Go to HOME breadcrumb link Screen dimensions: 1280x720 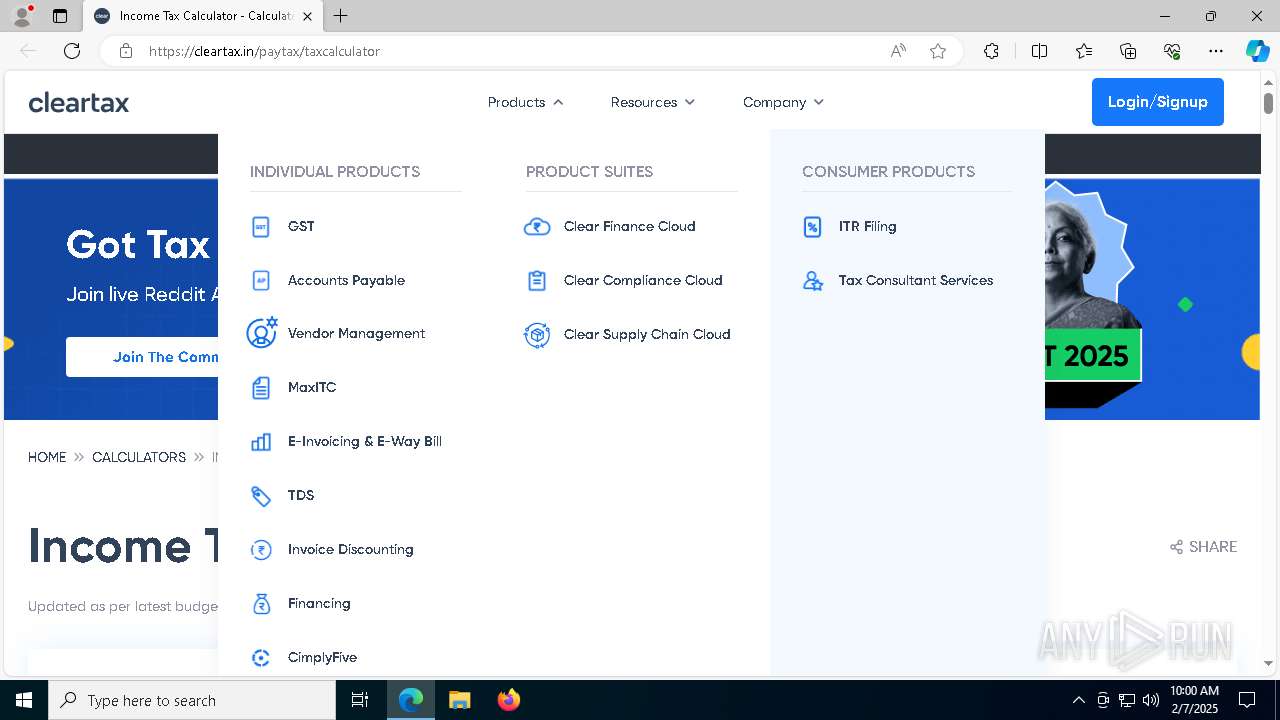point(47,457)
